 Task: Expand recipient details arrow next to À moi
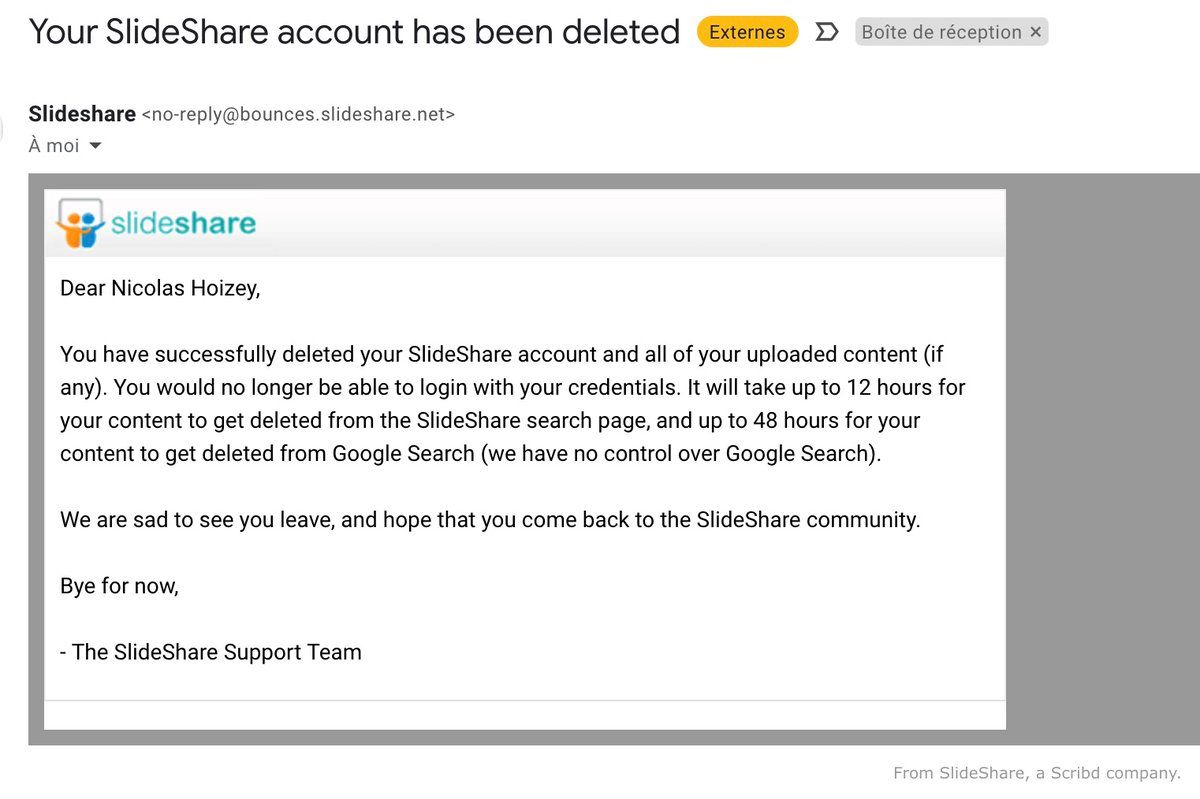(x=95, y=146)
